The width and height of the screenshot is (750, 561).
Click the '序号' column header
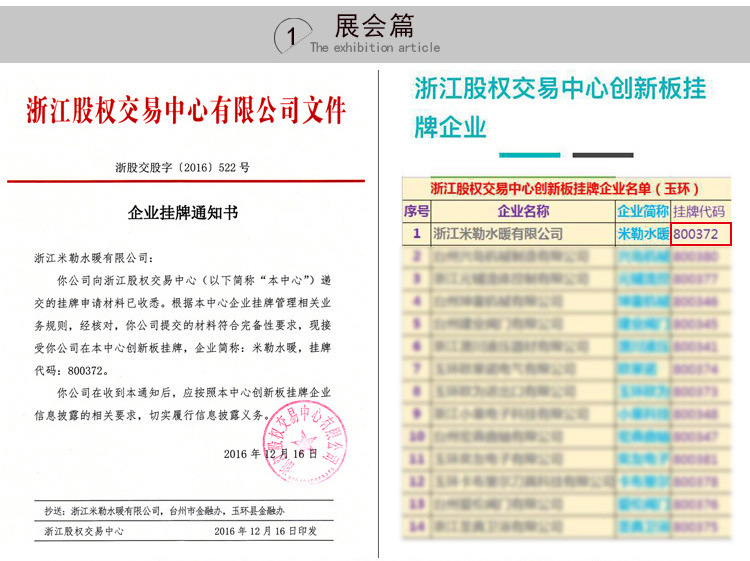click(417, 211)
